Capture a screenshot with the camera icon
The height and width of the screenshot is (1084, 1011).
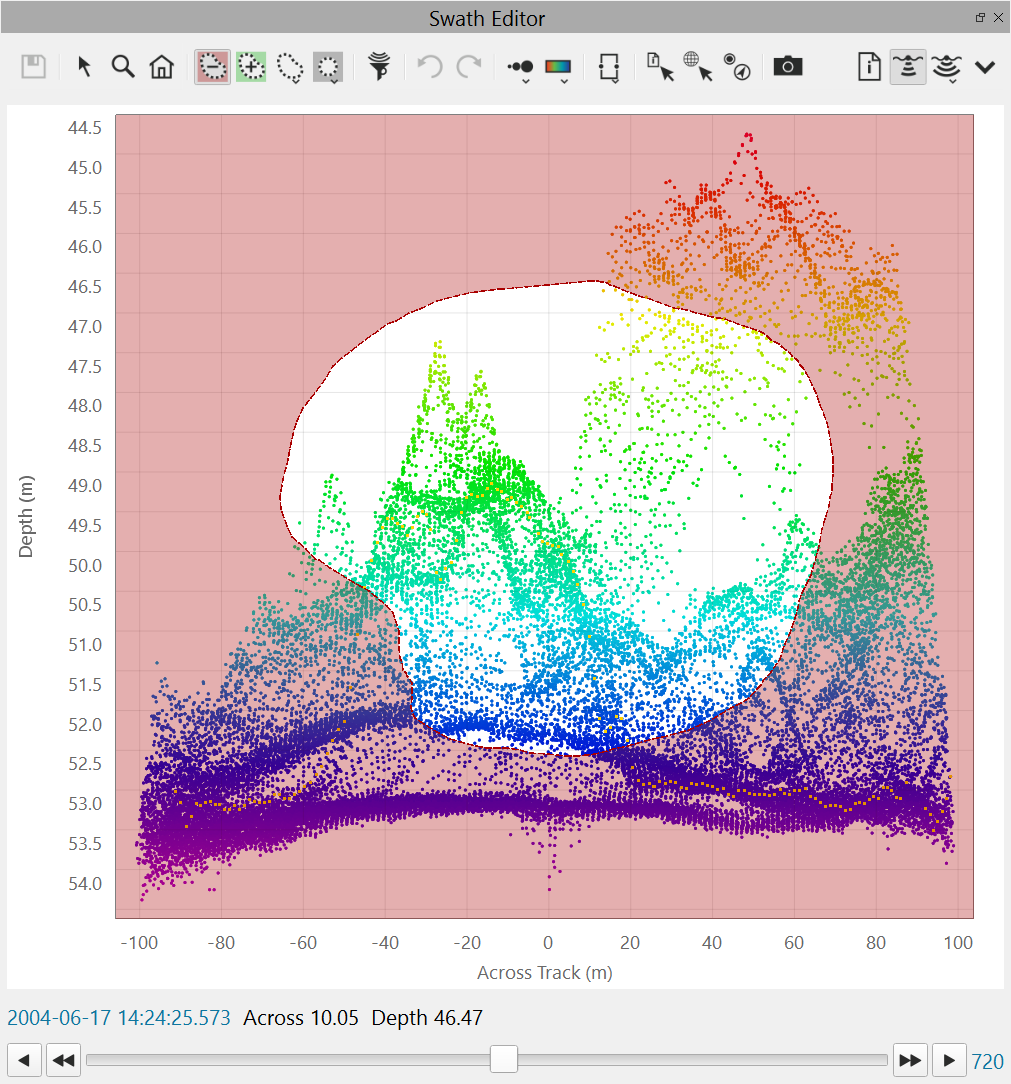[x=787, y=66]
